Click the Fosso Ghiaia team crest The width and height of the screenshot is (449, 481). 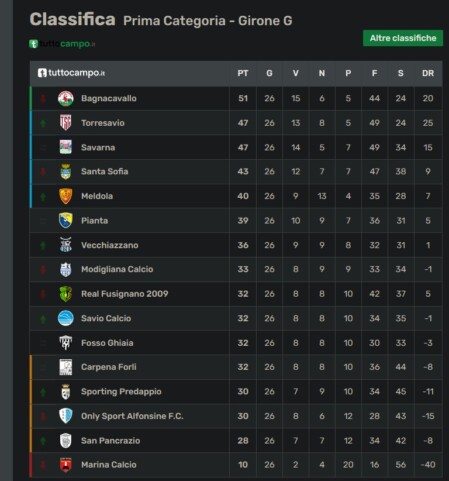point(66,343)
